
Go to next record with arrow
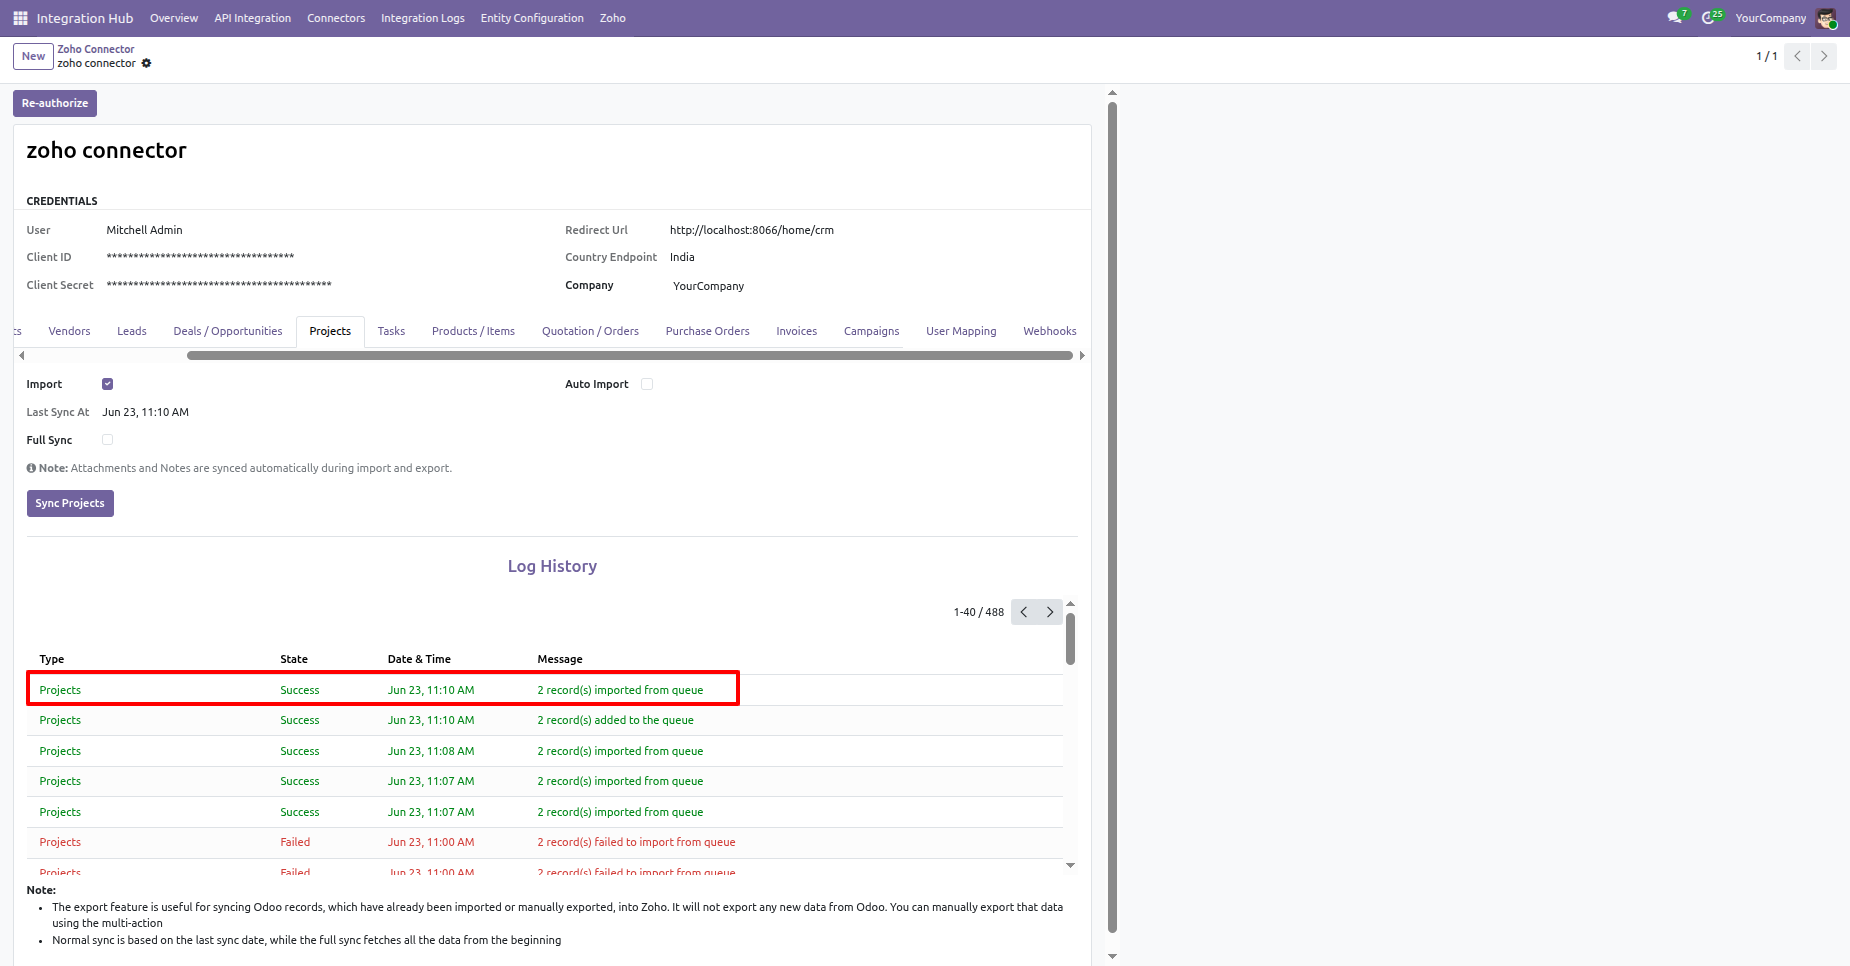tap(1824, 56)
